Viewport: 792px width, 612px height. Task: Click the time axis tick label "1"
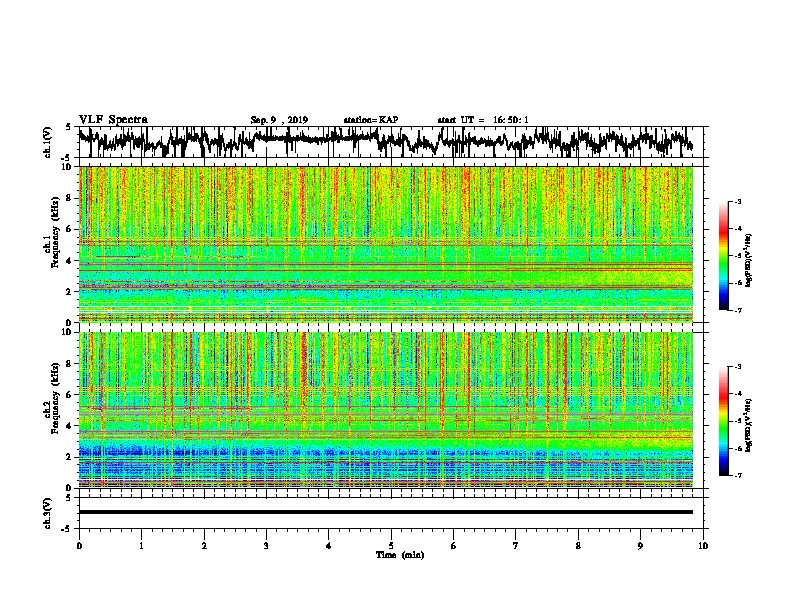pyautogui.click(x=141, y=546)
